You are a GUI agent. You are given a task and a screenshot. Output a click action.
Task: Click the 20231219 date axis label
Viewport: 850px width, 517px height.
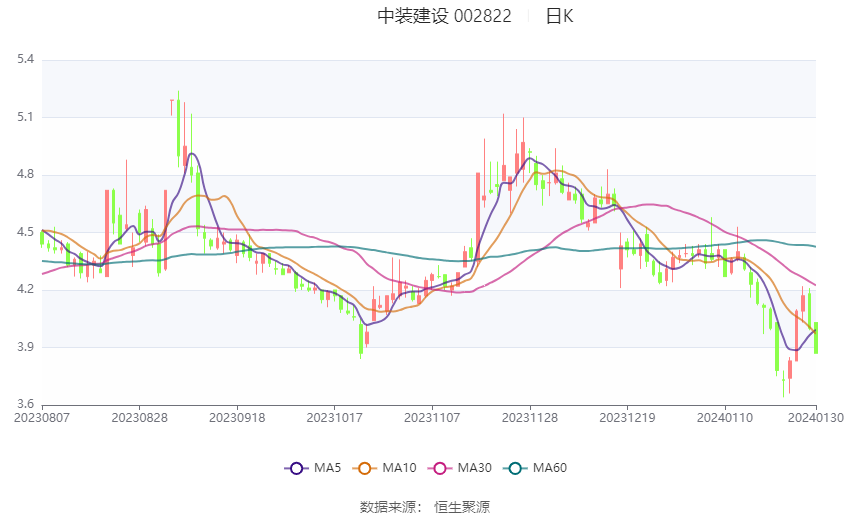point(627,418)
